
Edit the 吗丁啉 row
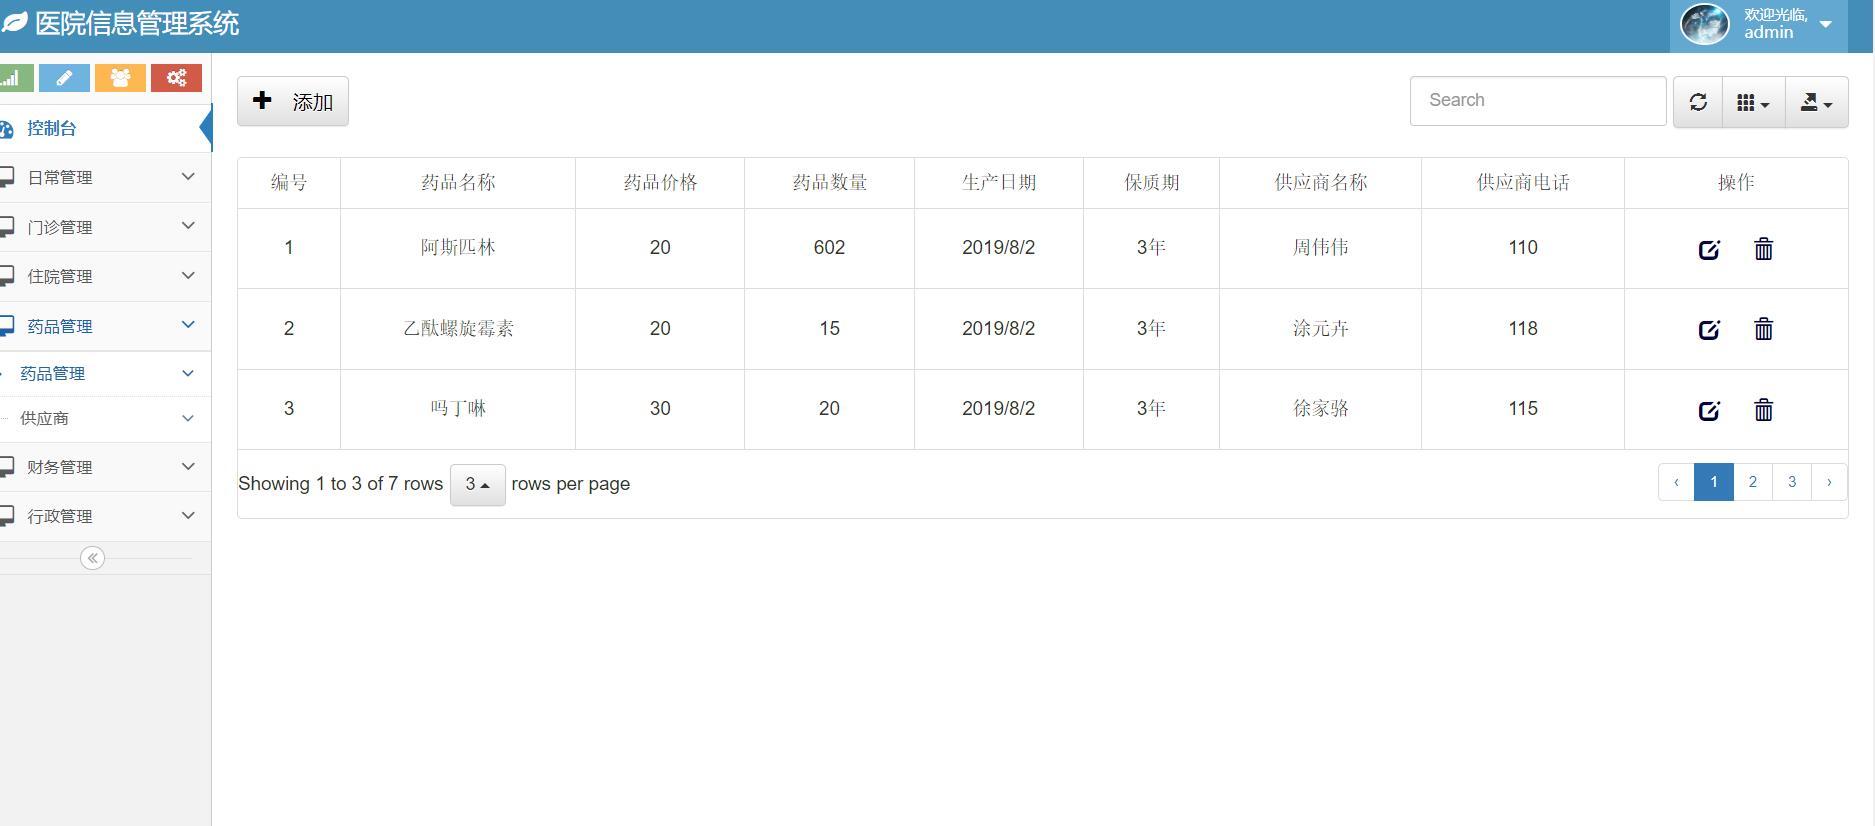[1709, 410]
